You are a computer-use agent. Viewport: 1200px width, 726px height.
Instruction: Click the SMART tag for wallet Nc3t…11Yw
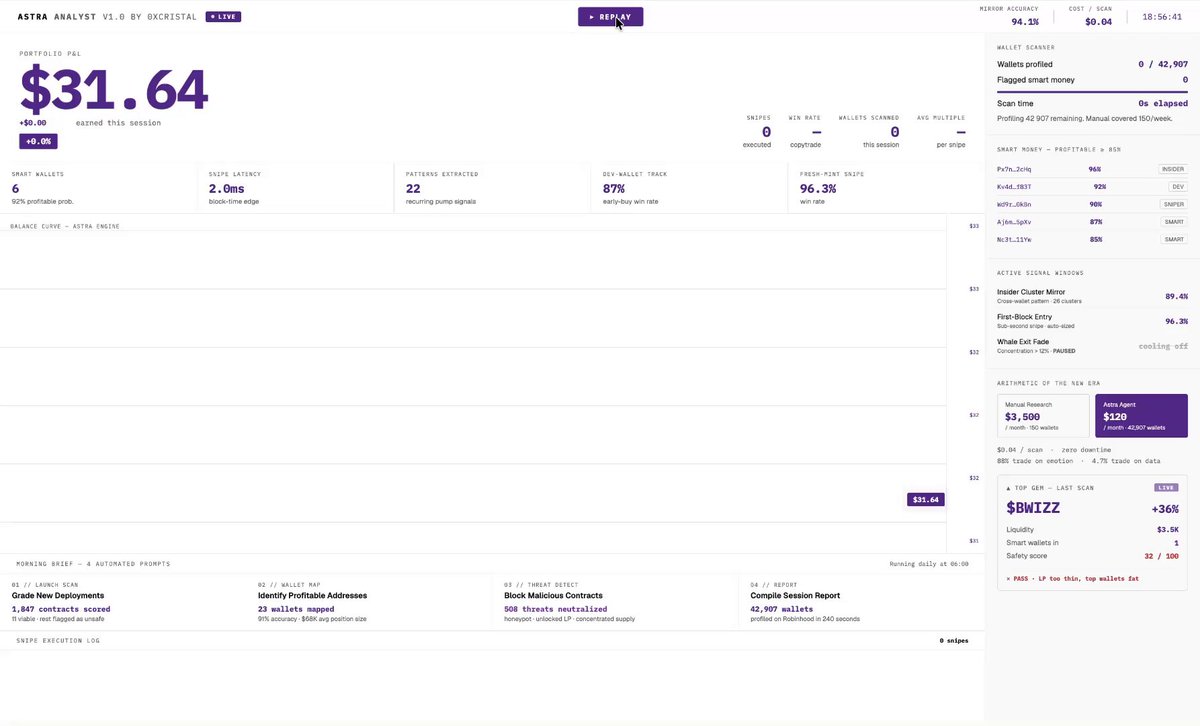coord(1174,239)
